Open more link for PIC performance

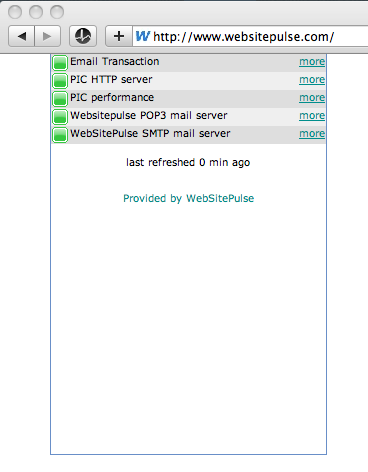[x=312, y=98]
